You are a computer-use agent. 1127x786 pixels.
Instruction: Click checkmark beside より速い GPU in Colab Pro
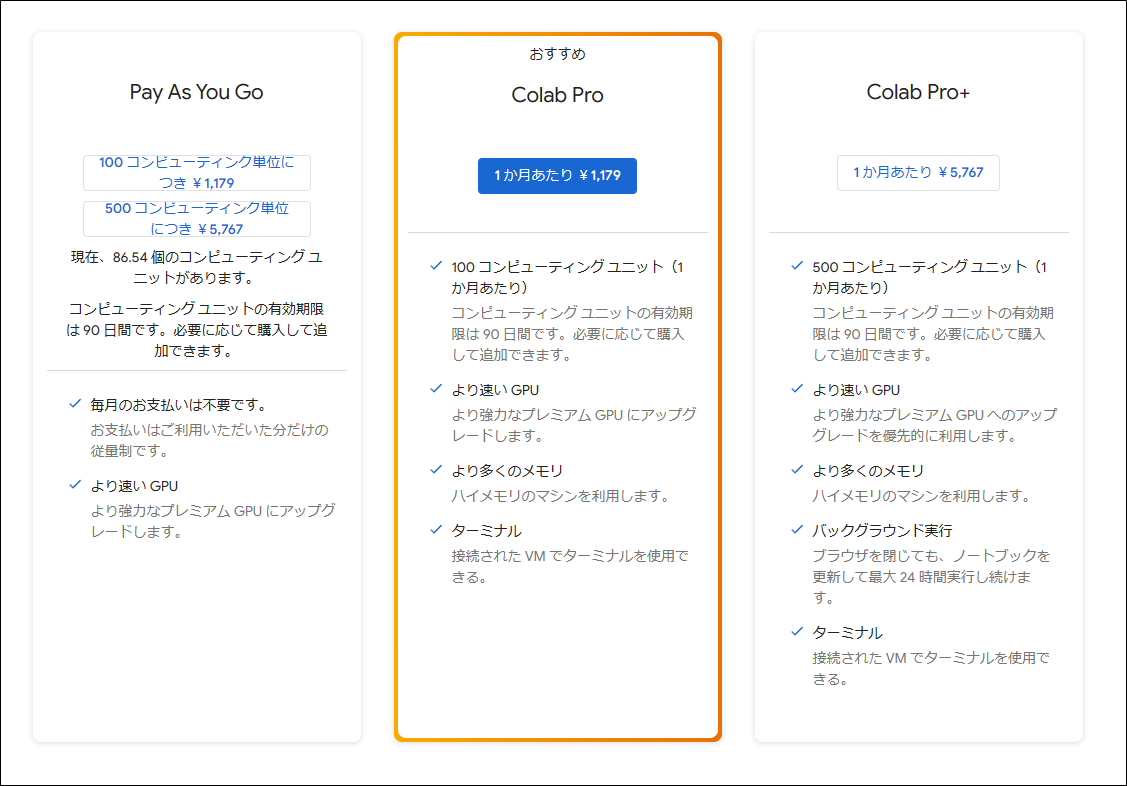coord(436,389)
